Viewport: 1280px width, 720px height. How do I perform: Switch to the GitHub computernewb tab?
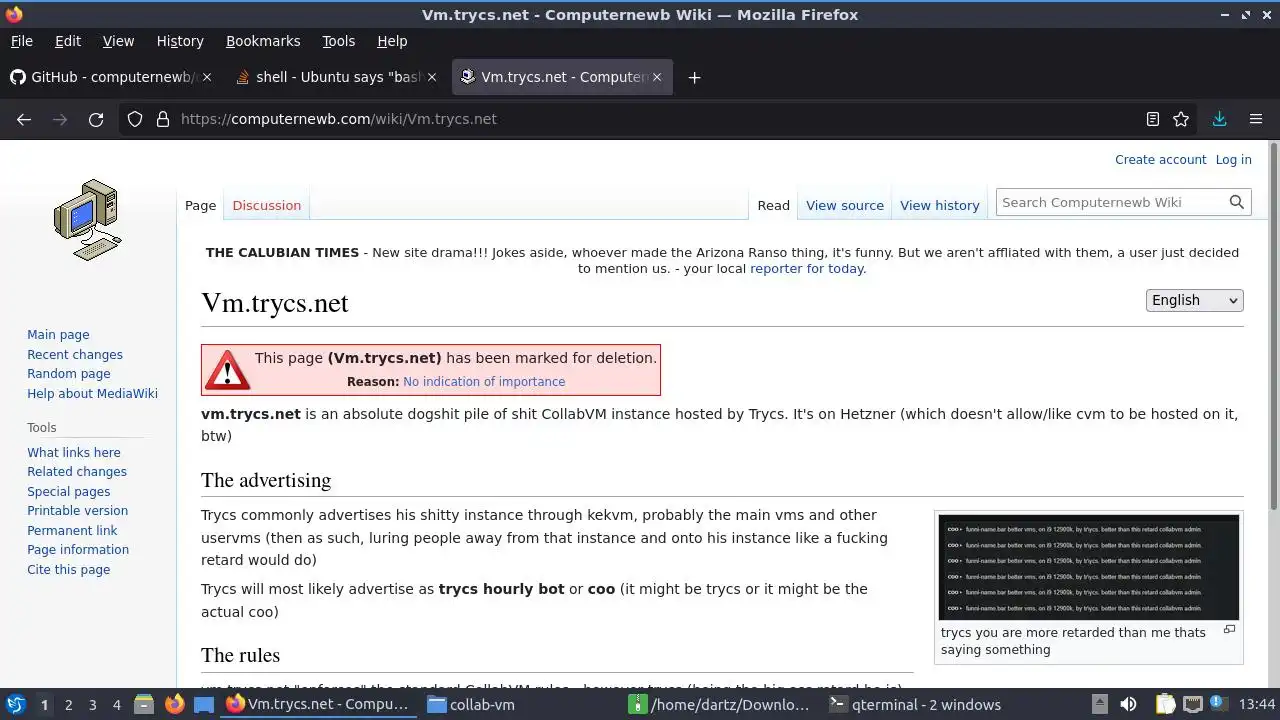coord(110,77)
